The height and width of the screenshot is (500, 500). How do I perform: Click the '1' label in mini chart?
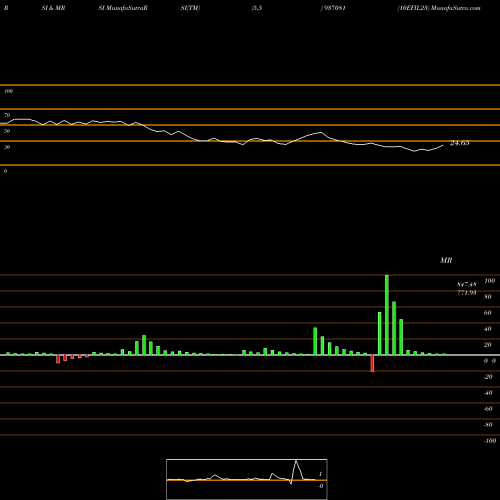point(320,474)
